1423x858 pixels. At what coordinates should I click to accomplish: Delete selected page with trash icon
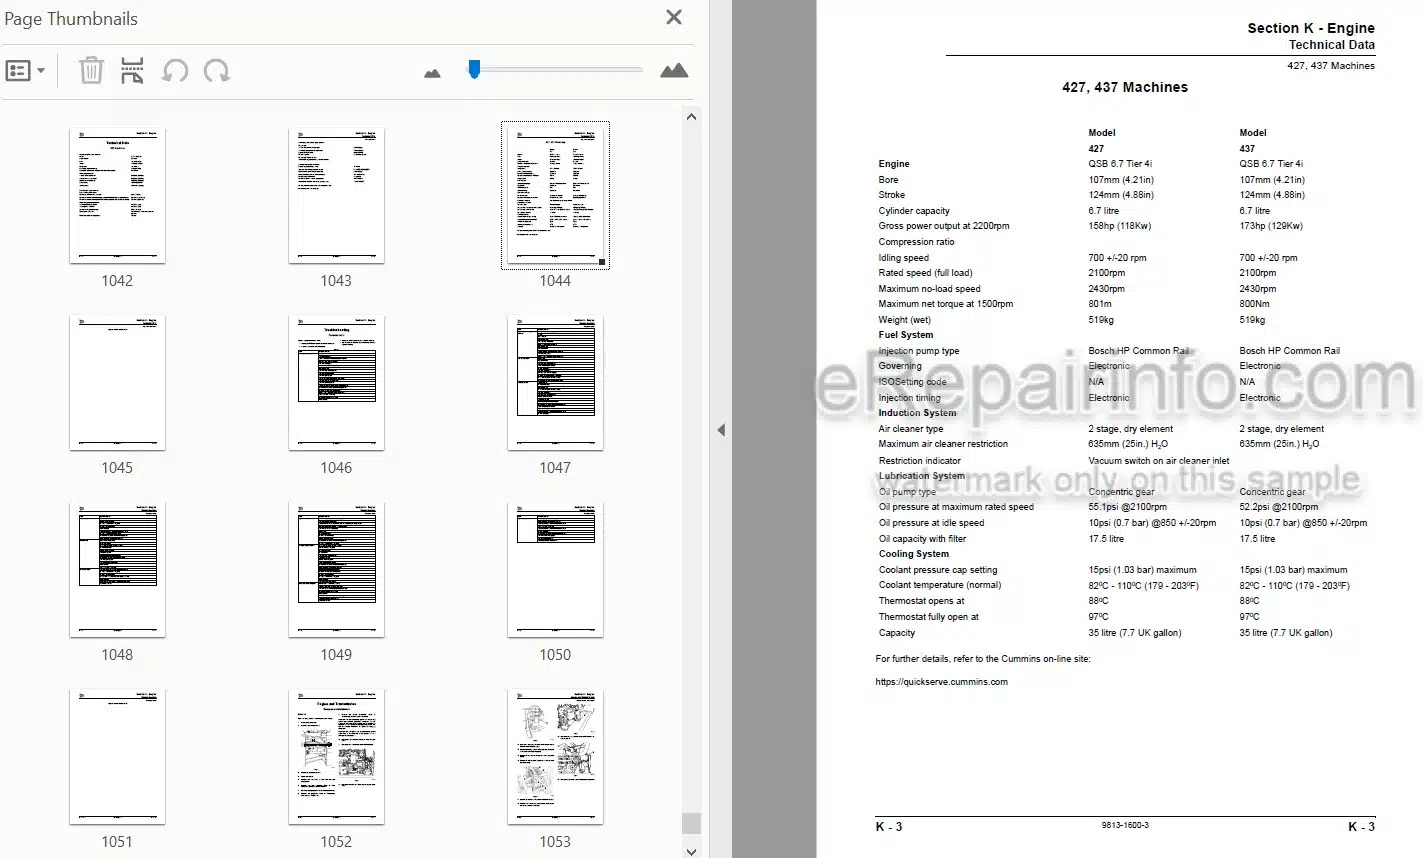click(91, 70)
